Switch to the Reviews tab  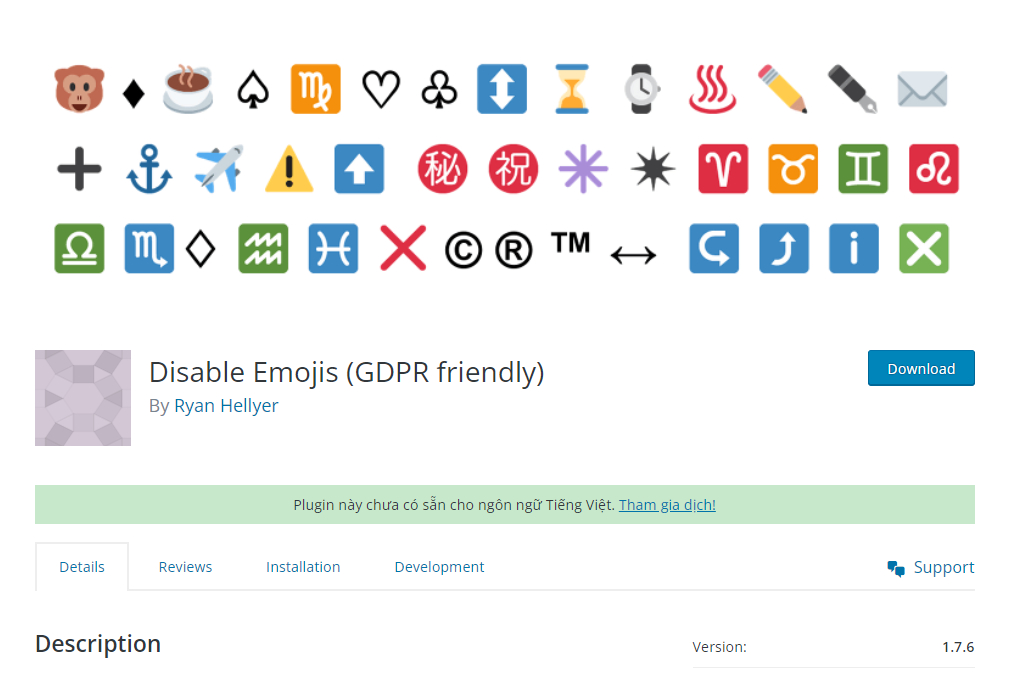point(185,567)
